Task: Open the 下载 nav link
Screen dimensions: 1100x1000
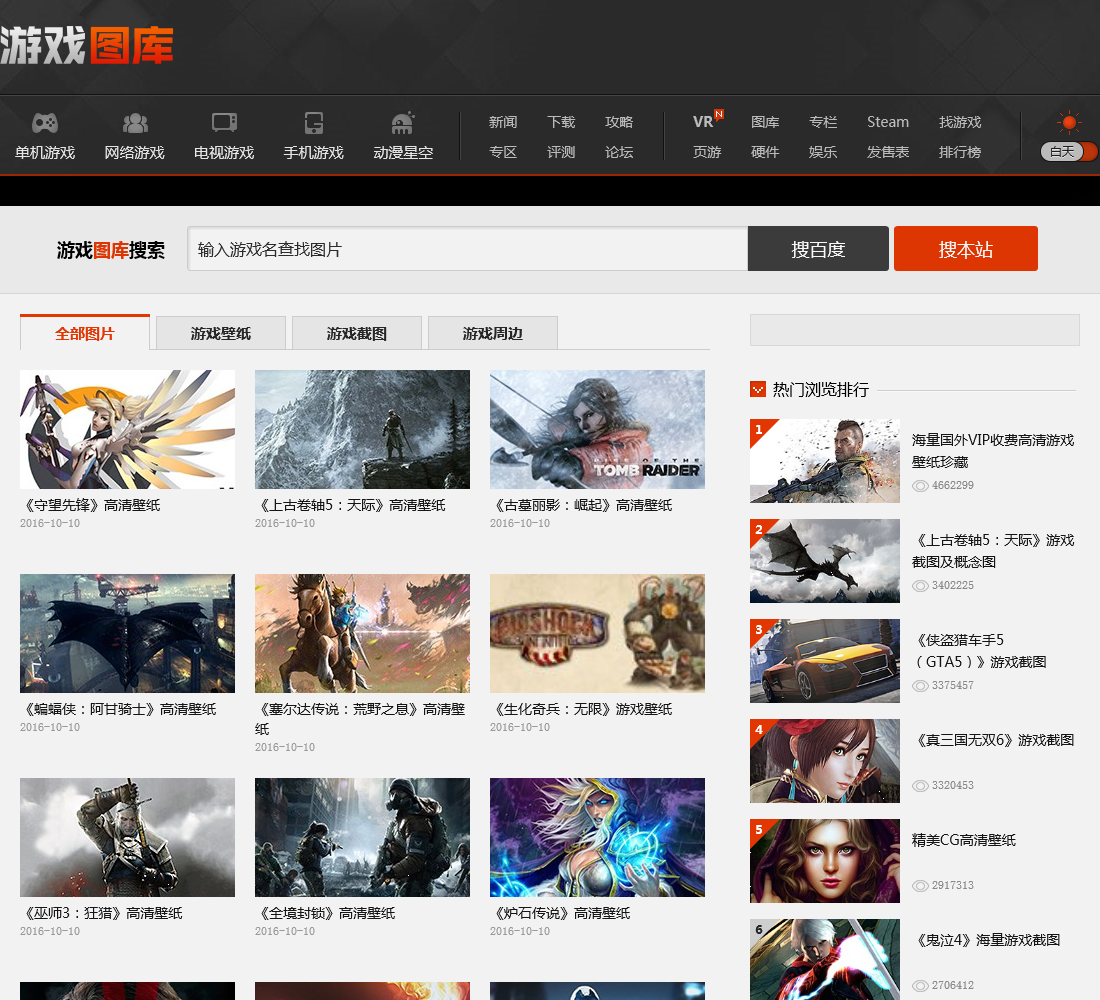Action: pyautogui.click(x=561, y=122)
